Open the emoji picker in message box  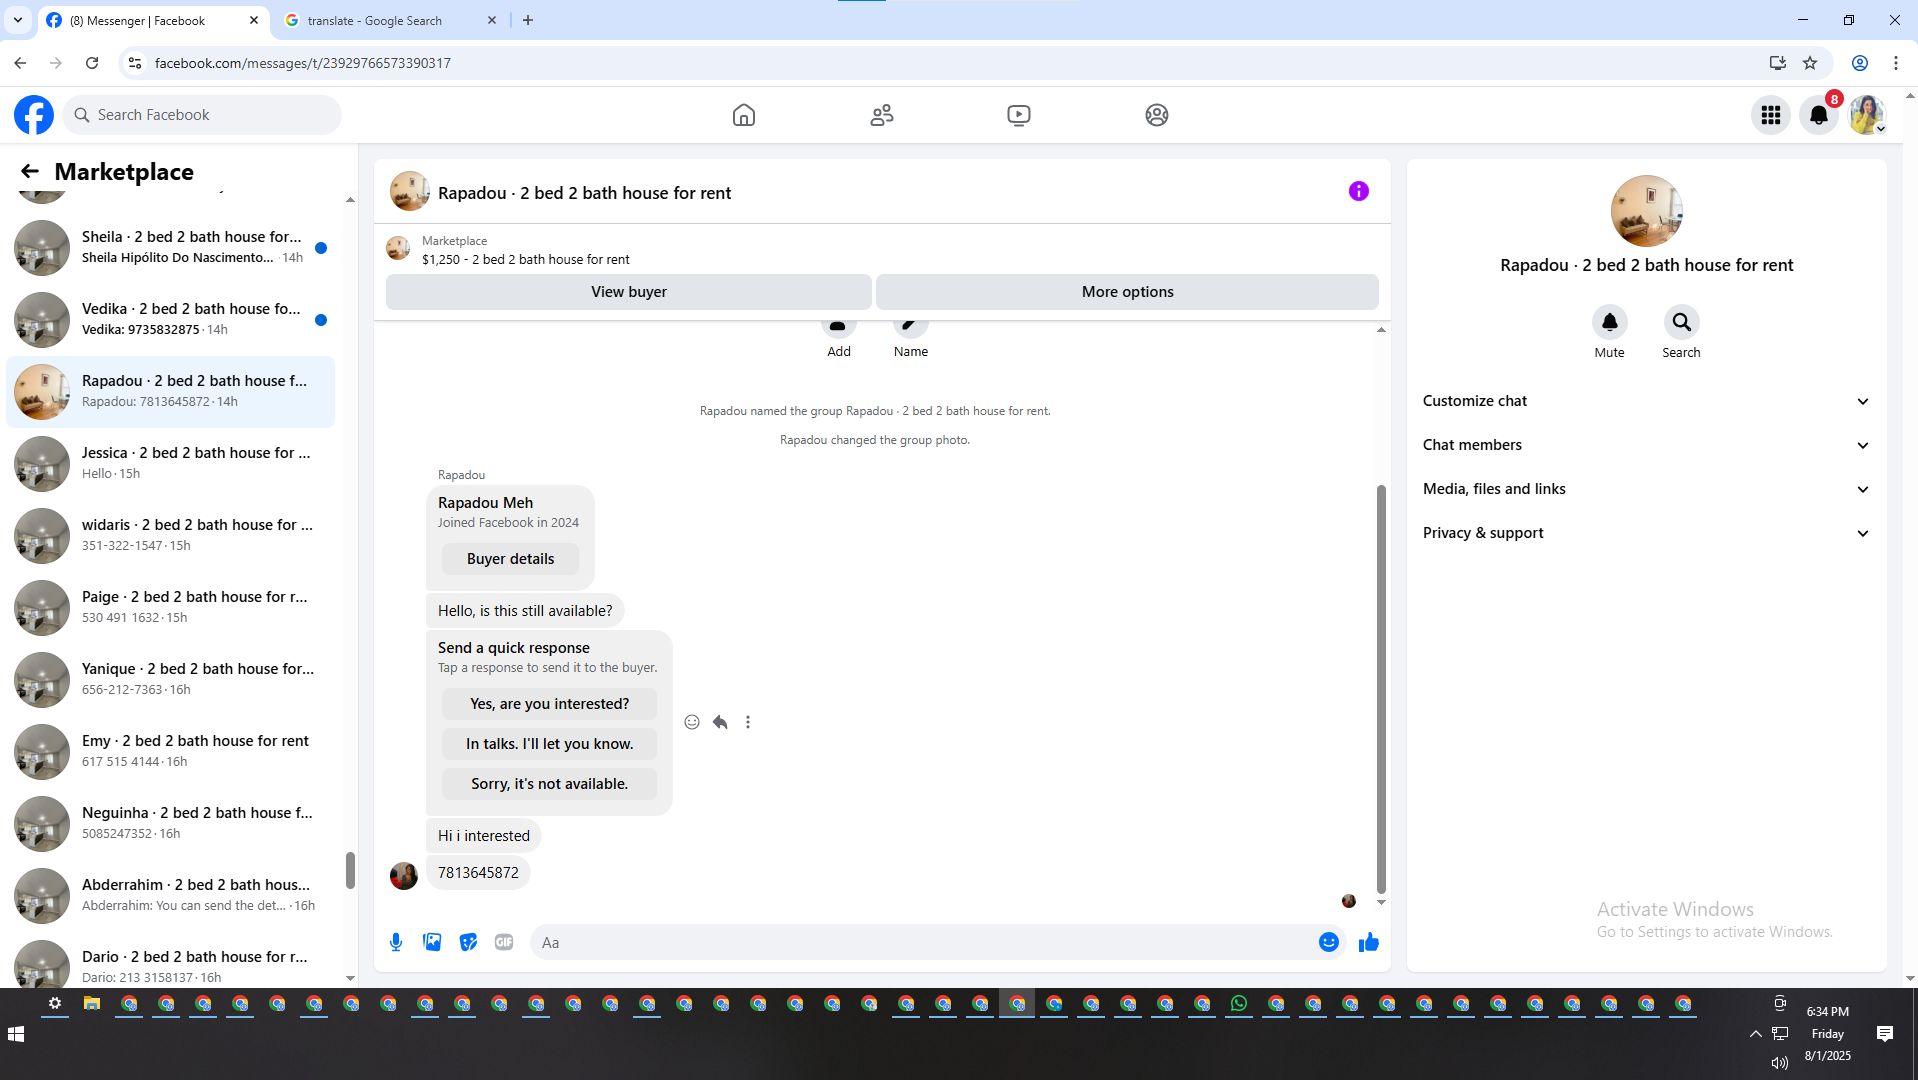pyautogui.click(x=1329, y=942)
